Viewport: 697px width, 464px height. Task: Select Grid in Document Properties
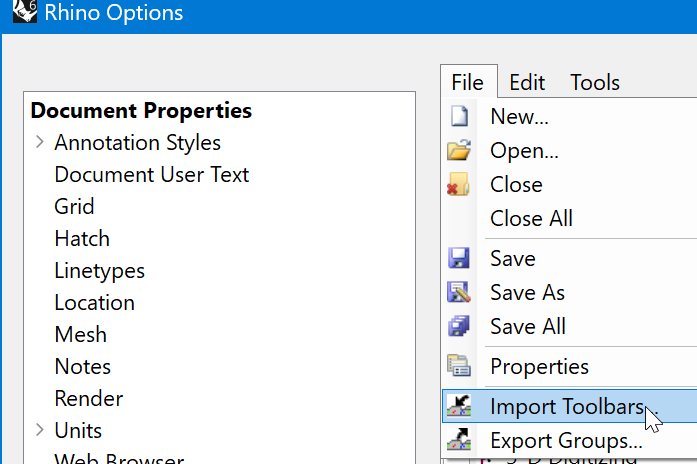[x=74, y=207]
